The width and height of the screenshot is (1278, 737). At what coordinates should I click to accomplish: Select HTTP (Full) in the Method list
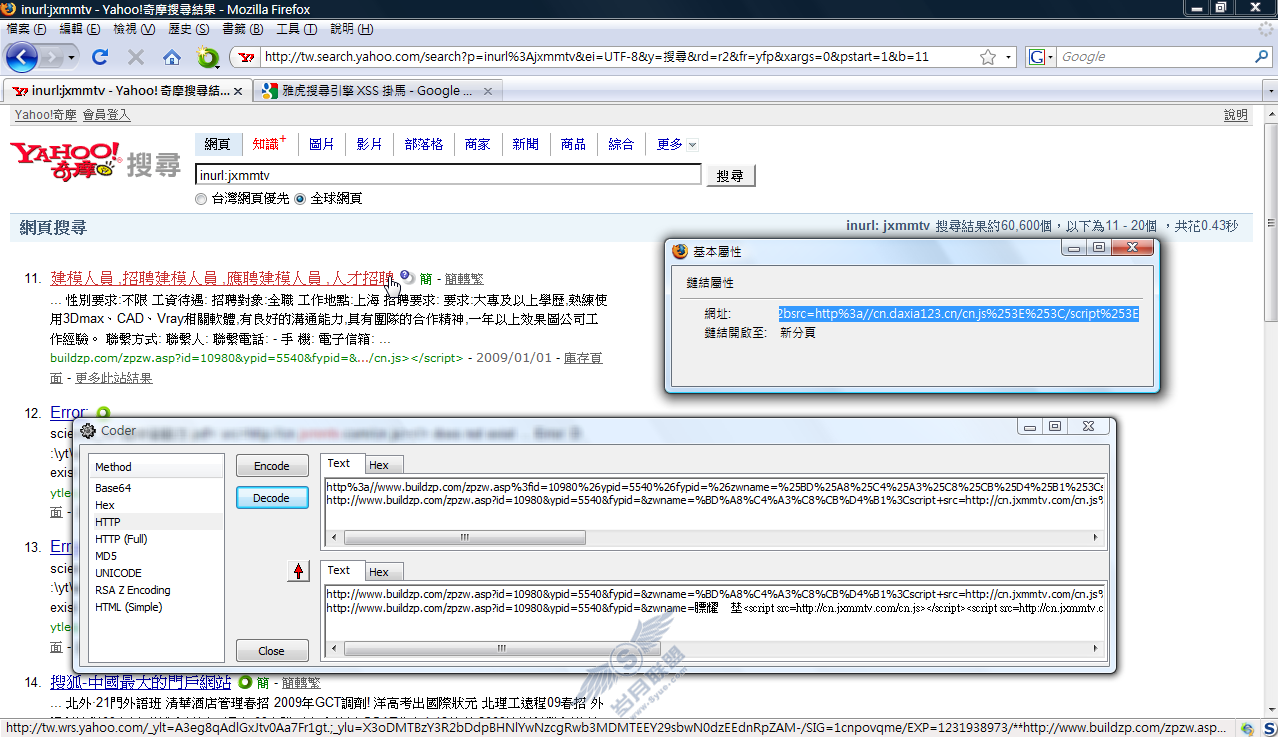click(122, 539)
